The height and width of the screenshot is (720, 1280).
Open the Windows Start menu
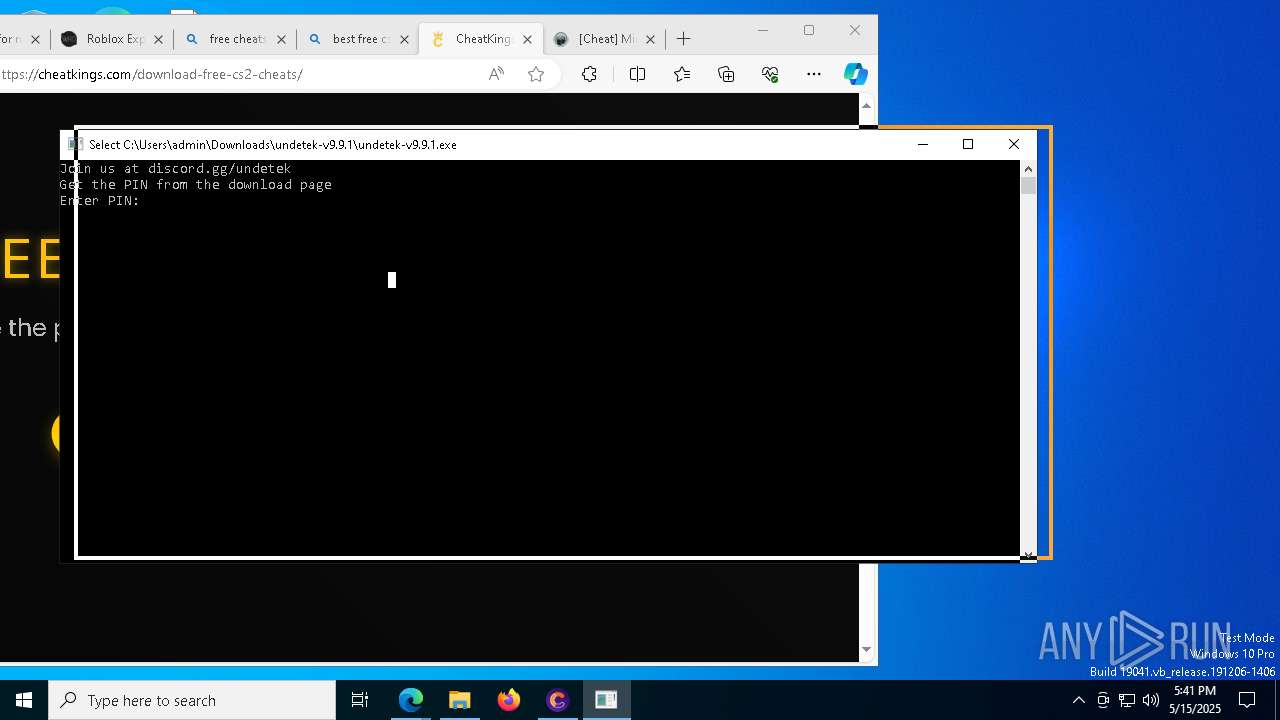click(x=24, y=700)
